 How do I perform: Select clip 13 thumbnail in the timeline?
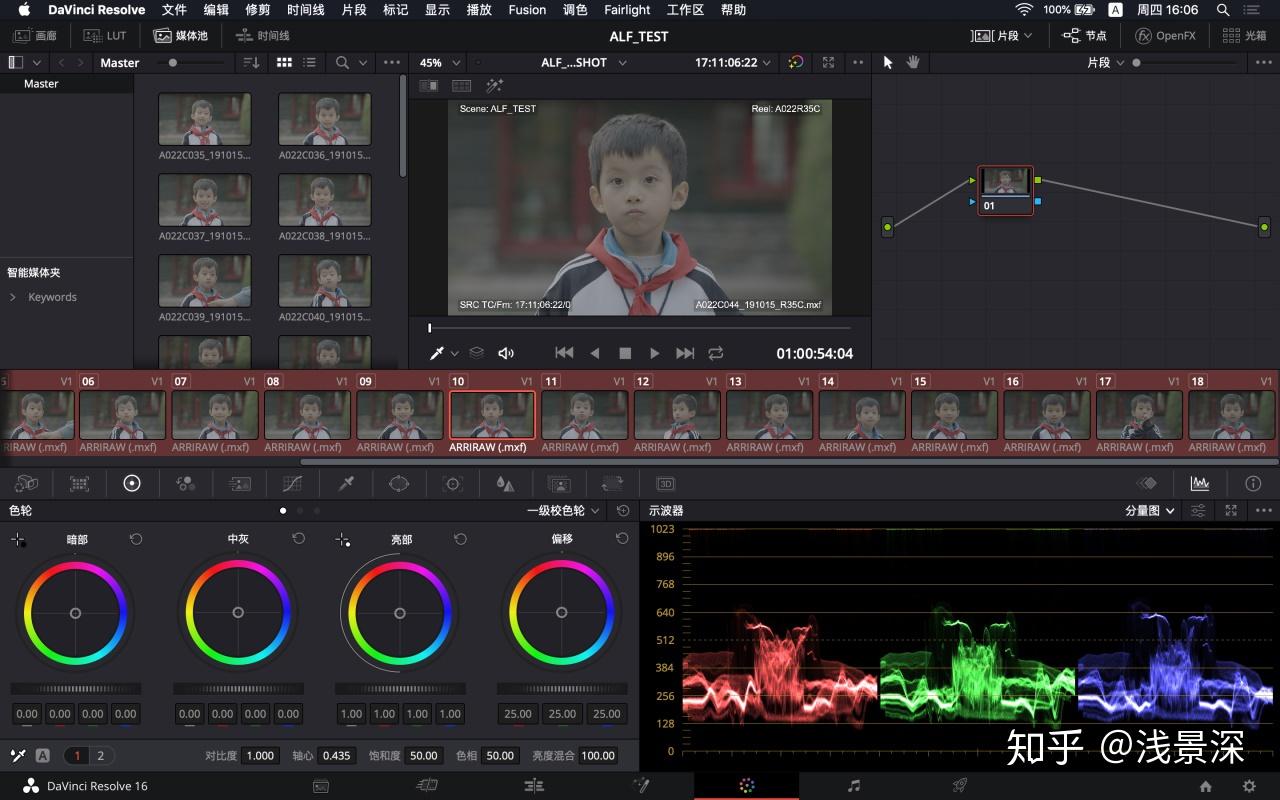click(768, 414)
